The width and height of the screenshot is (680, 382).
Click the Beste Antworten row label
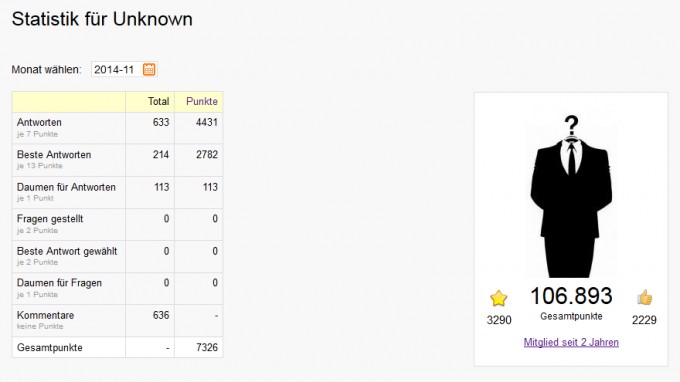pyautogui.click(x=54, y=155)
